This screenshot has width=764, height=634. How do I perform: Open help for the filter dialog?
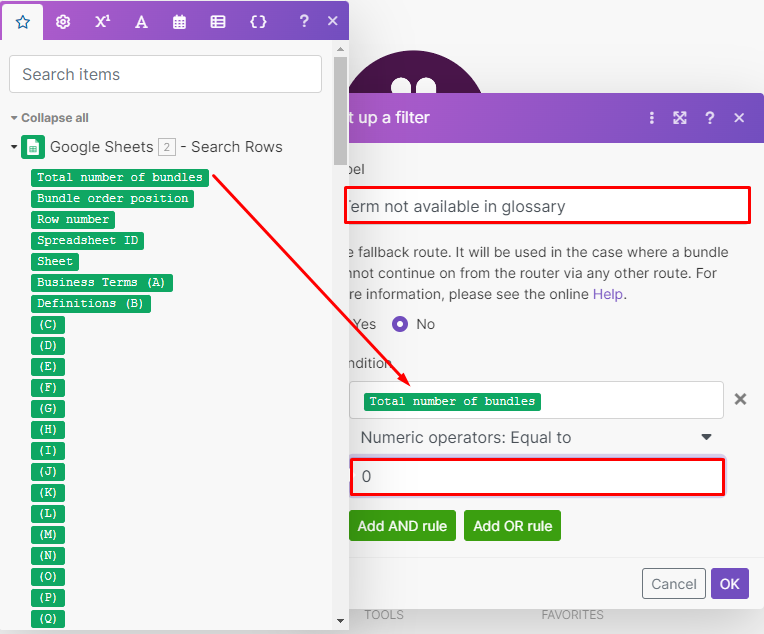click(x=709, y=117)
